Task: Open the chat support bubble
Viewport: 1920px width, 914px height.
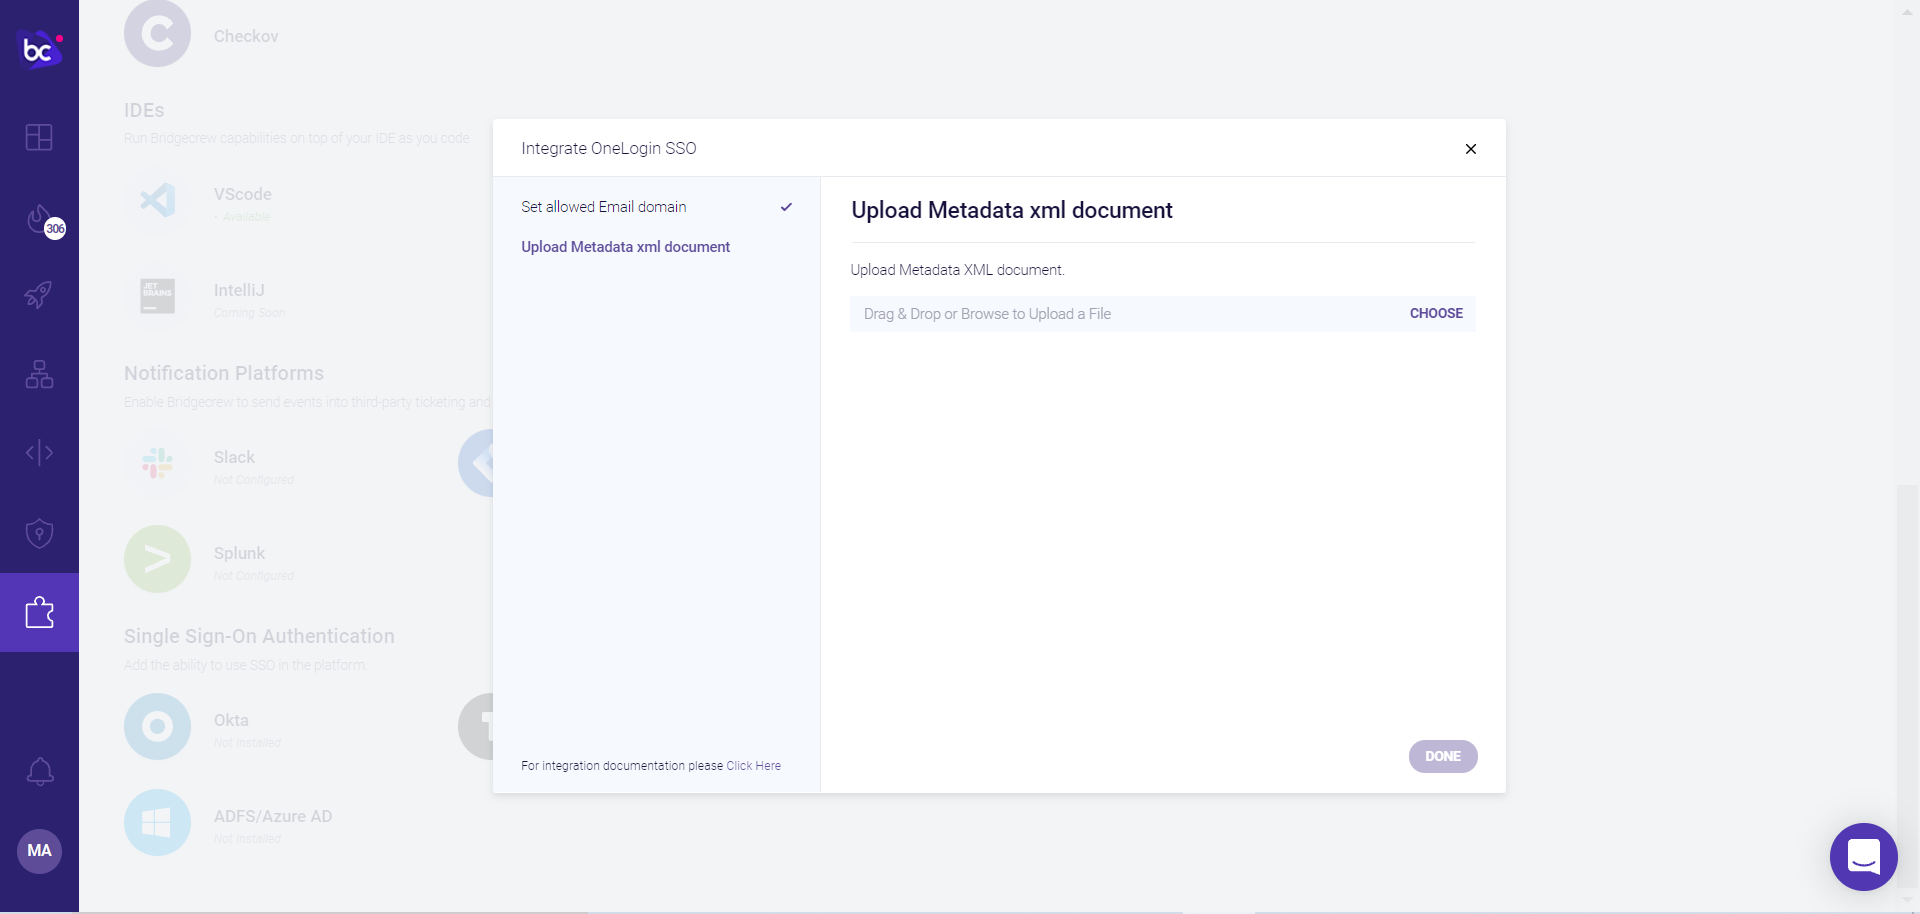Action: [x=1863, y=857]
